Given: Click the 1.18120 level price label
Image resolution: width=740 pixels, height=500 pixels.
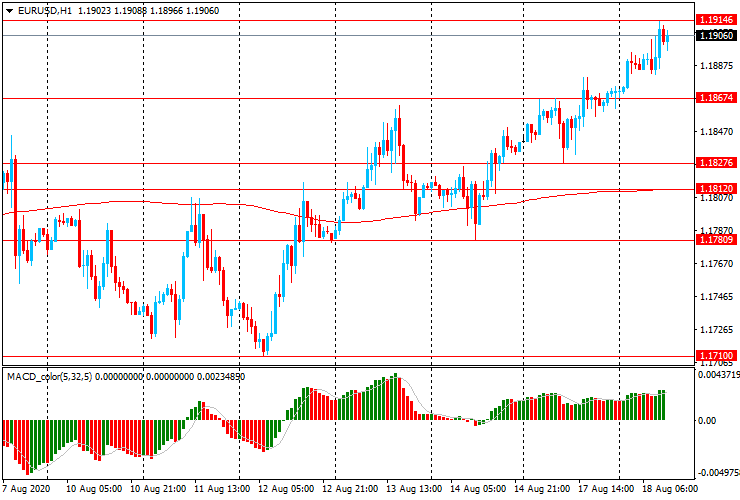Looking at the screenshot, I should 716,189.
